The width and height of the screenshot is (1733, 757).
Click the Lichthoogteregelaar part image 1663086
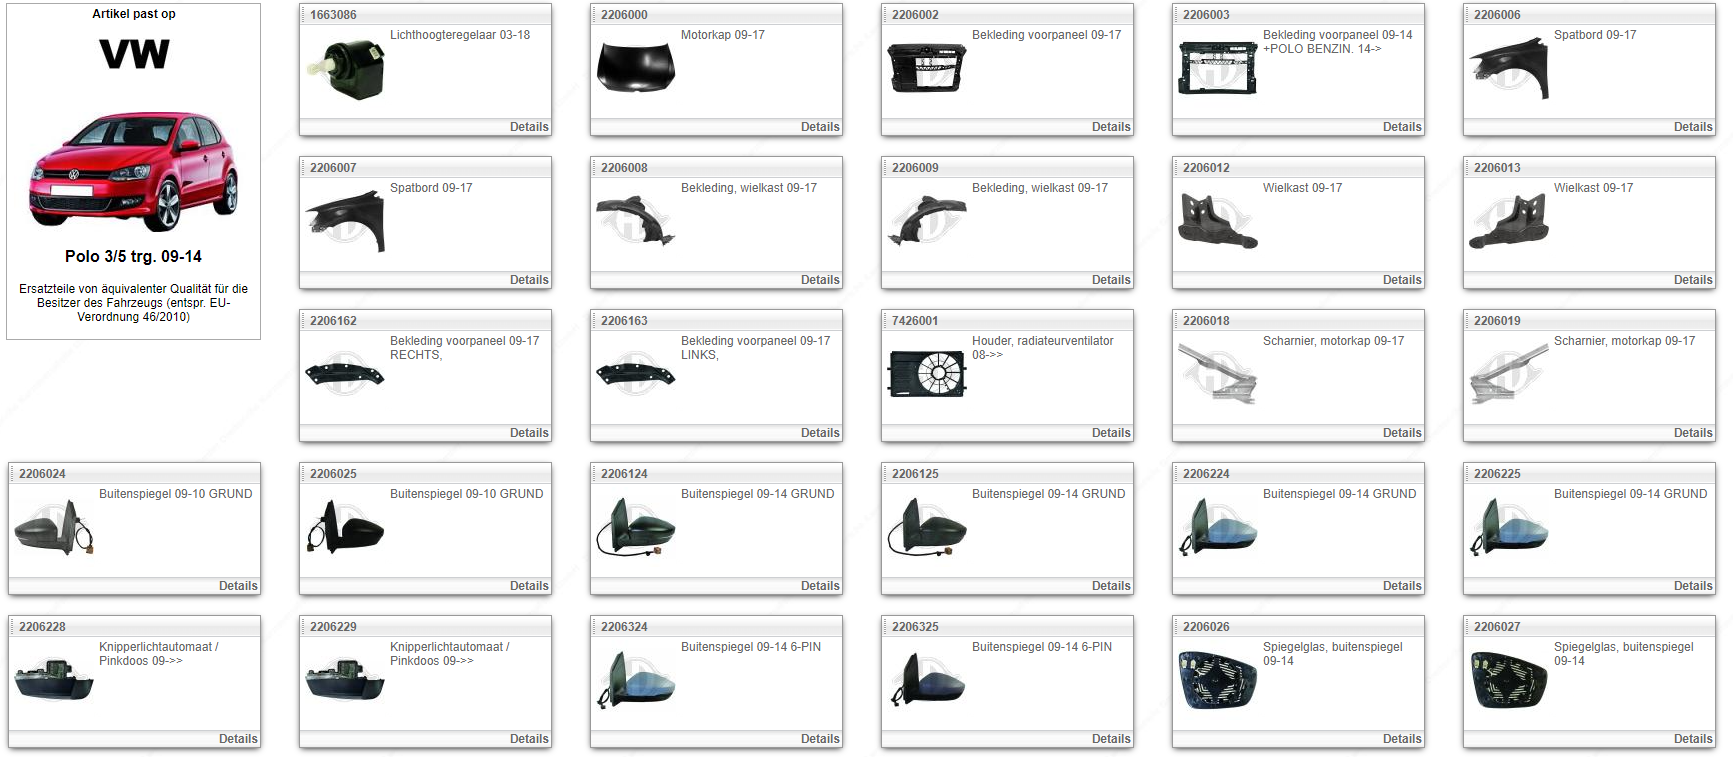345,68
